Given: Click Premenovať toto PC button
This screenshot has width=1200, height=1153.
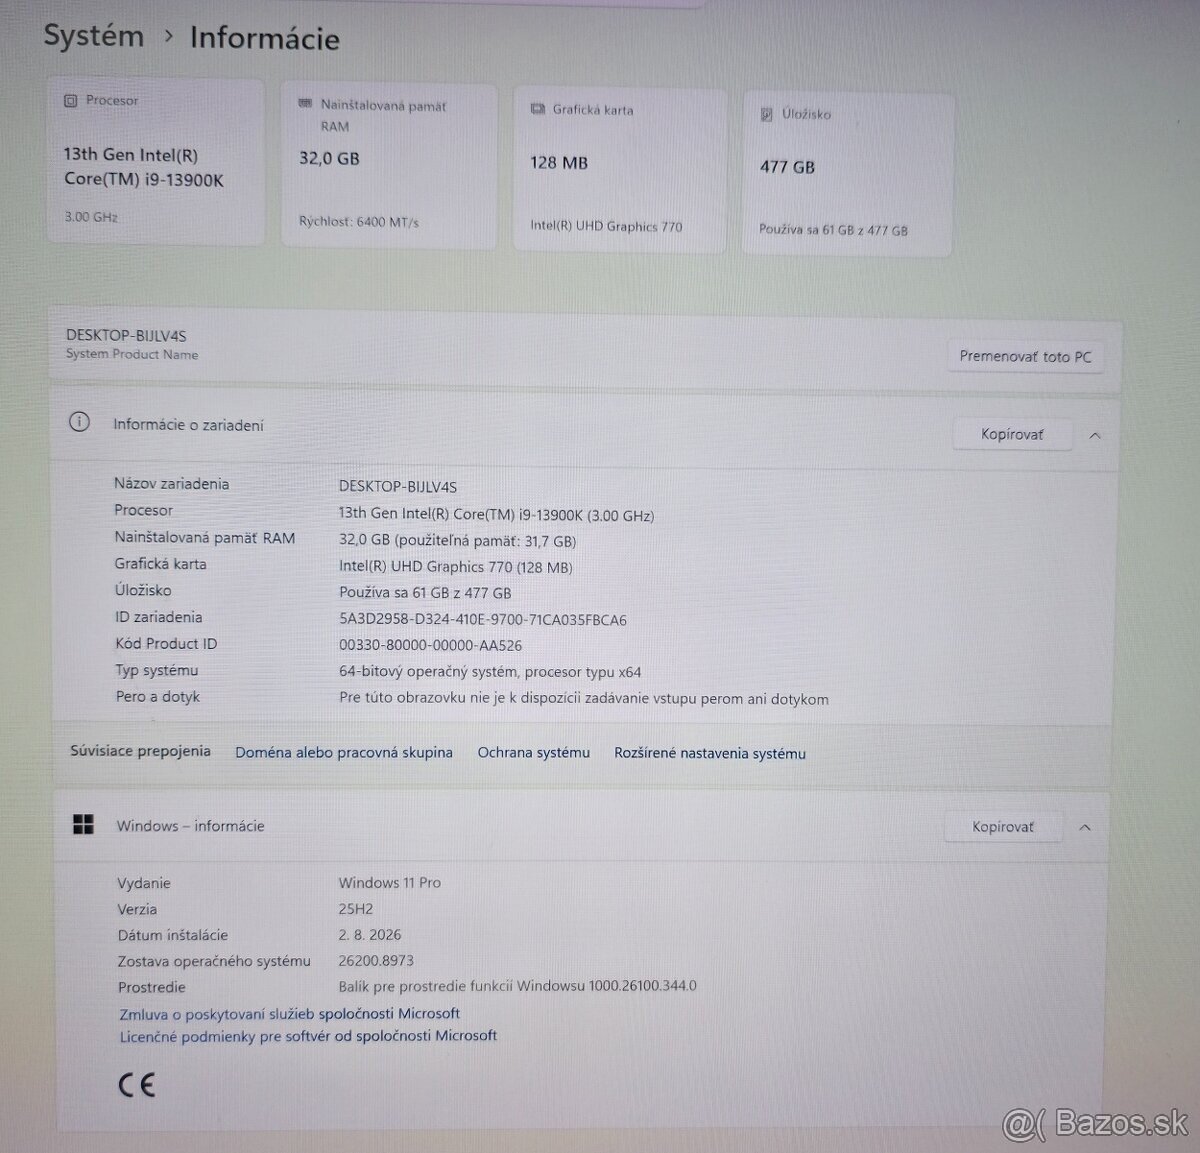Looking at the screenshot, I should coord(1025,356).
